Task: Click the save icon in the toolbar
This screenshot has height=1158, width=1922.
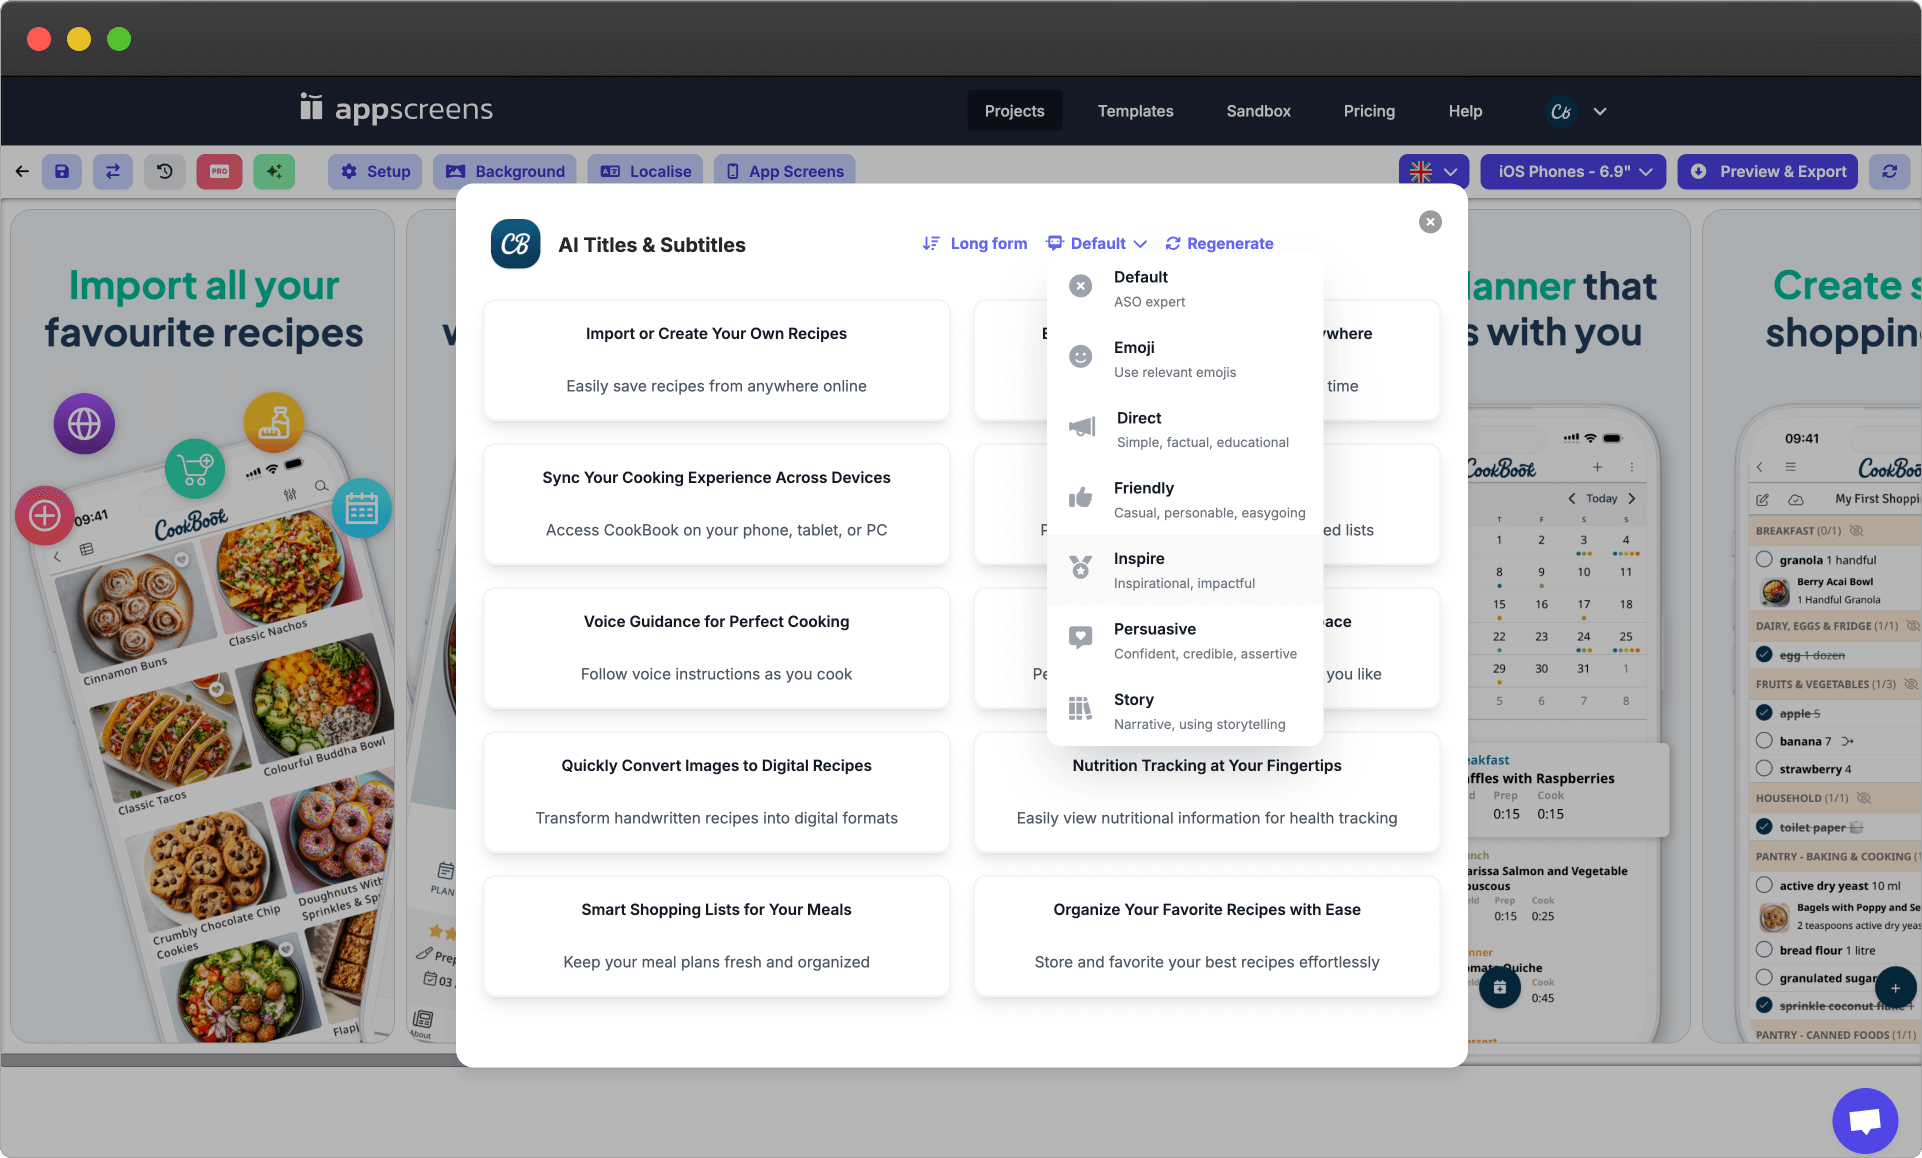Action: click(62, 171)
